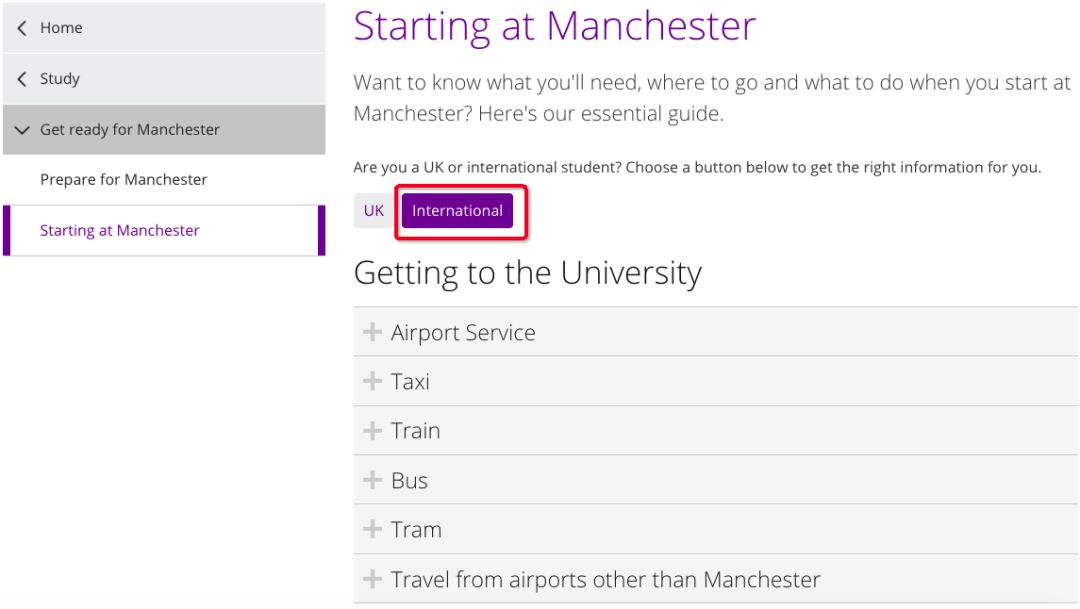This screenshot has height=609, width=1080.
Task: Collapse the Get ready for Manchester section
Action: point(22,130)
